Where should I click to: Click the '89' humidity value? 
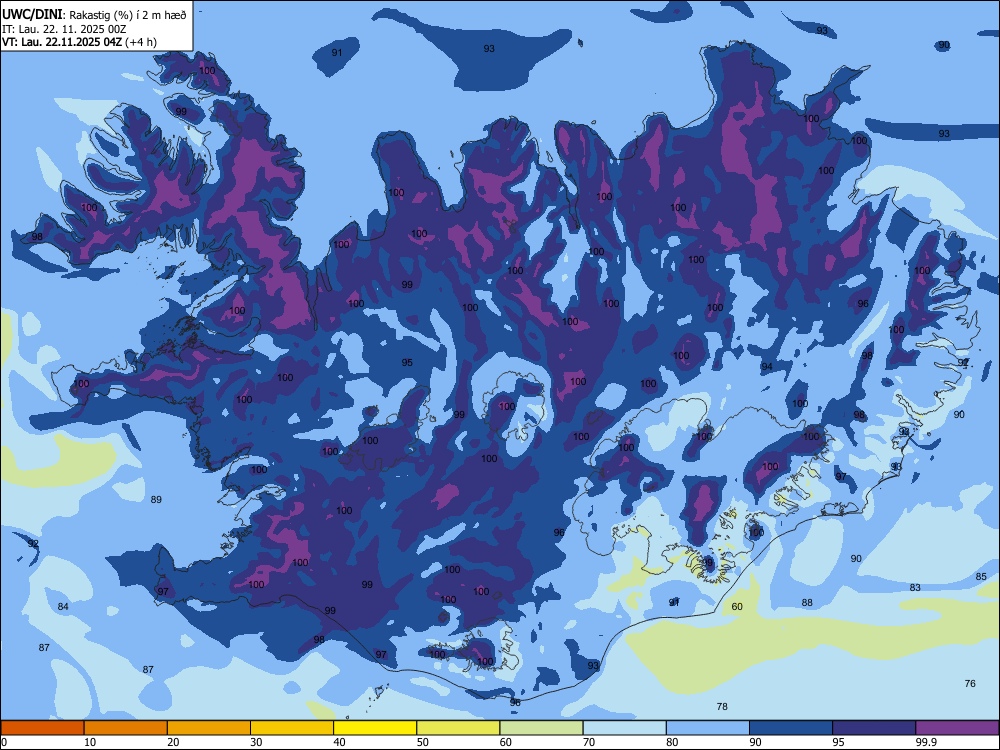(x=156, y=499)
